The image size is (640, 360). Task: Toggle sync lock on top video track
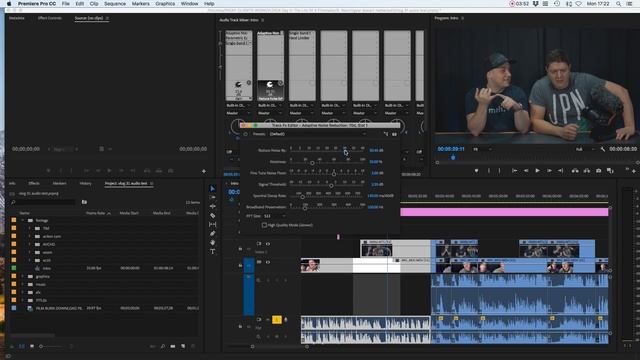click(x=258, y=244)
